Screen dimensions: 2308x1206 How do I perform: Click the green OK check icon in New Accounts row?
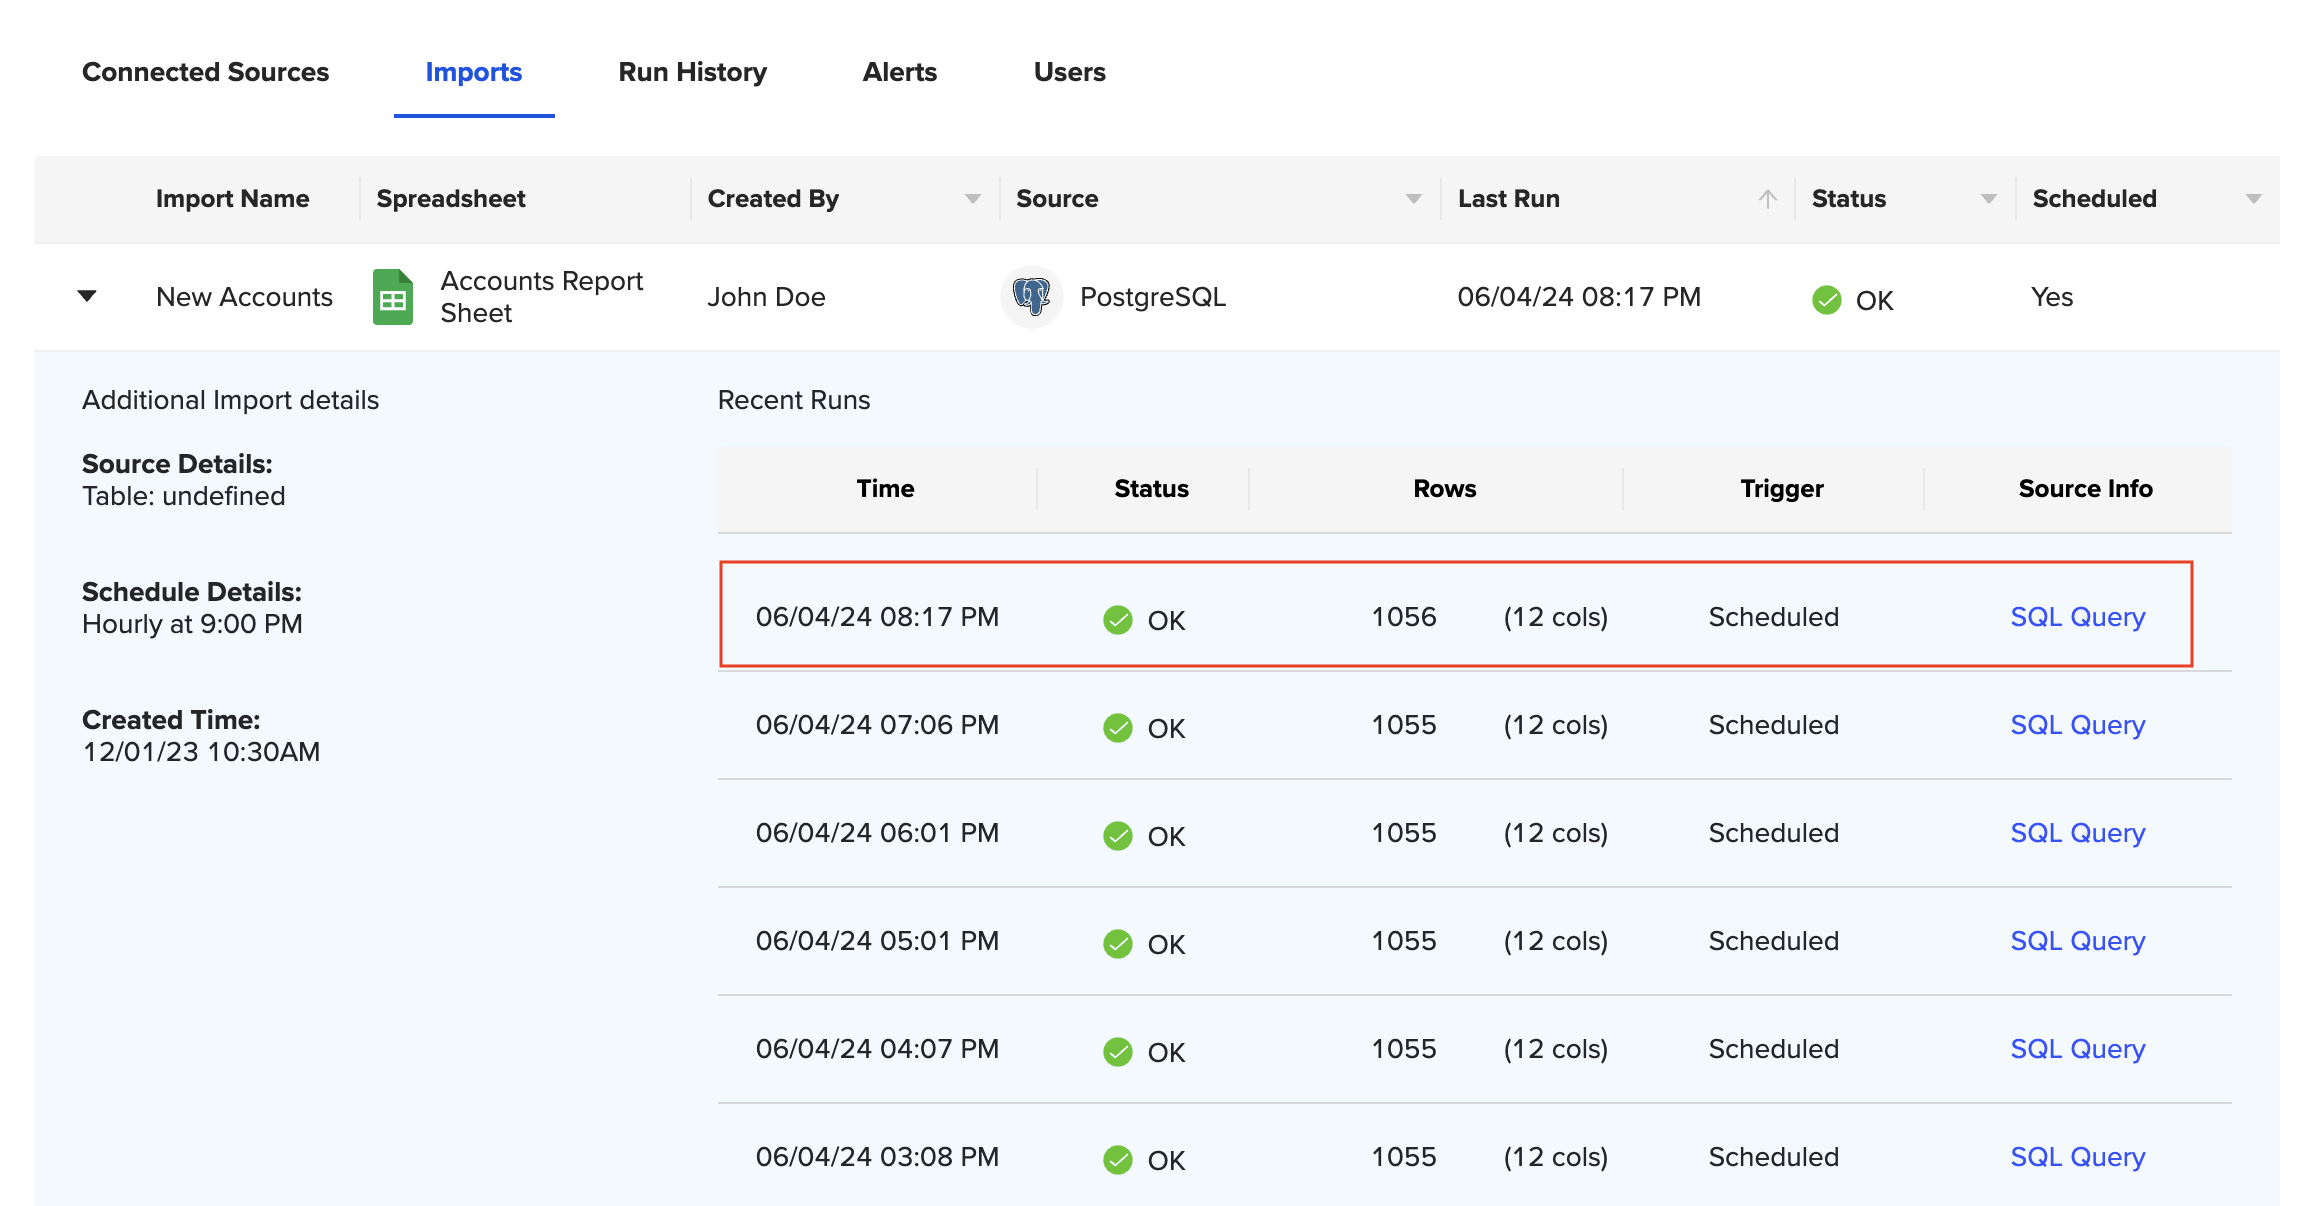pyautogui.click(x=1826, y=300)
